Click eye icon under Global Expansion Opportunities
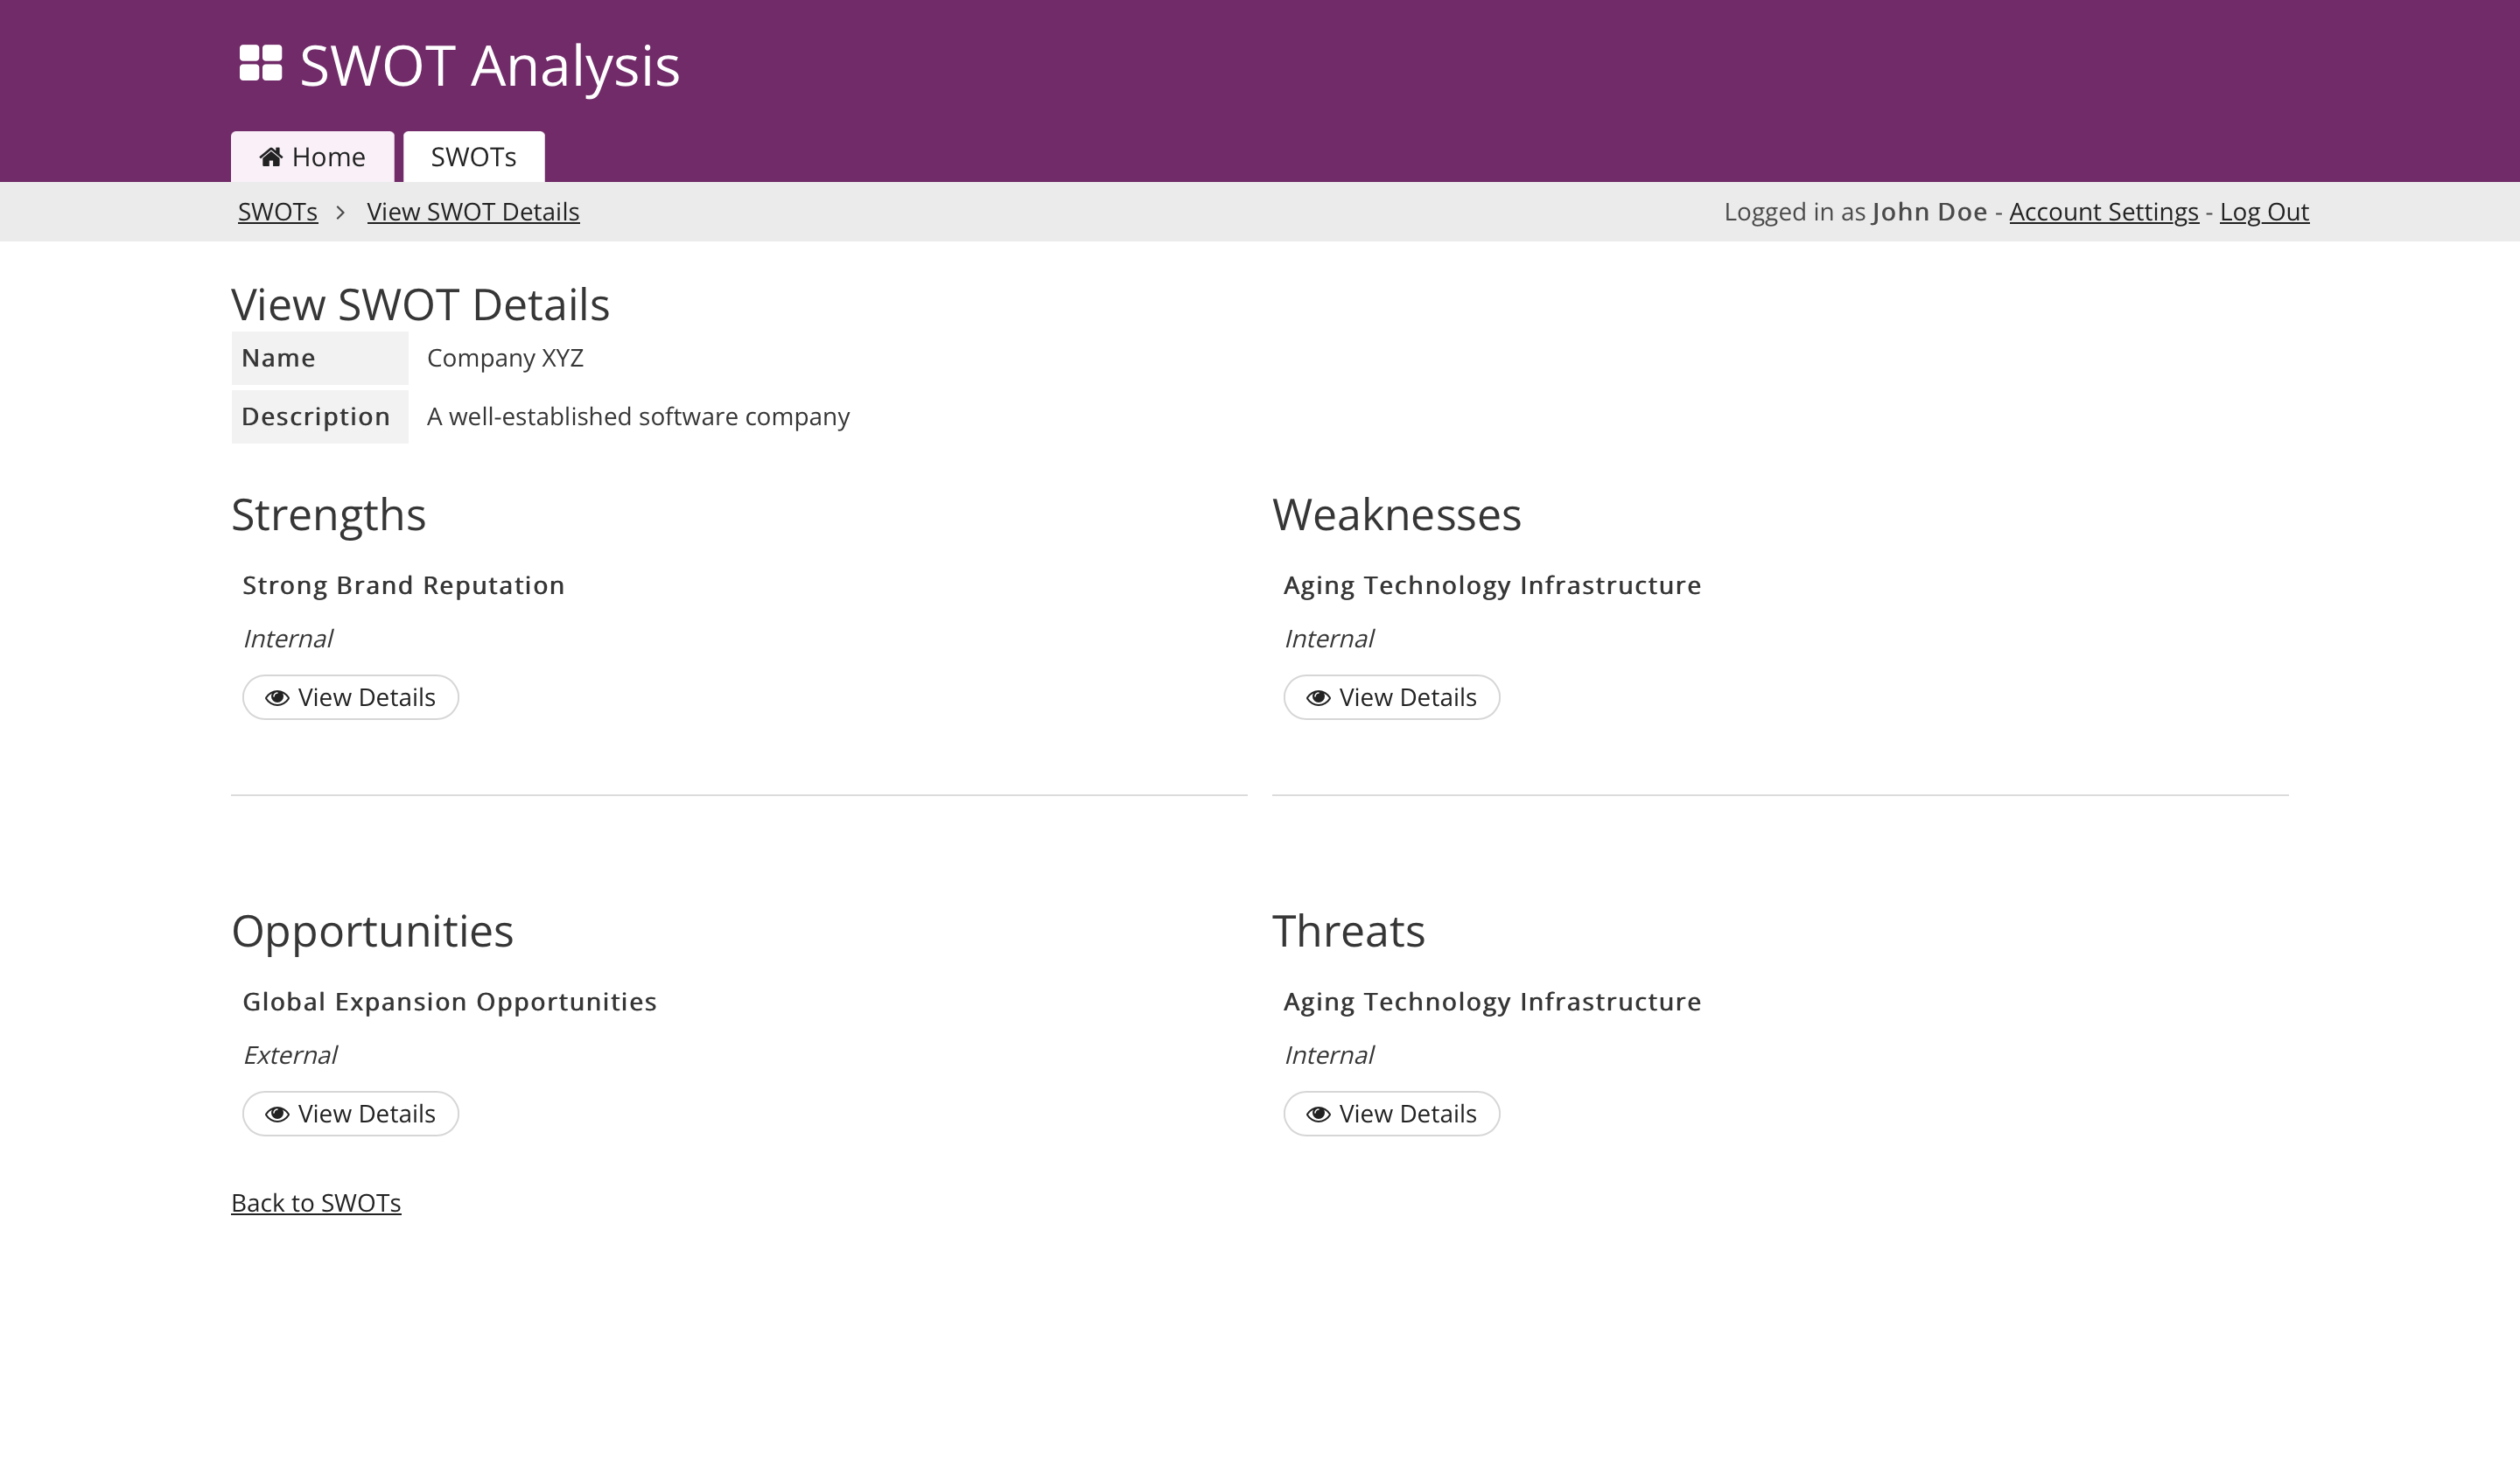Image resolution: width=2520 pixels, height=1482 pixels. coord(277,1114)
